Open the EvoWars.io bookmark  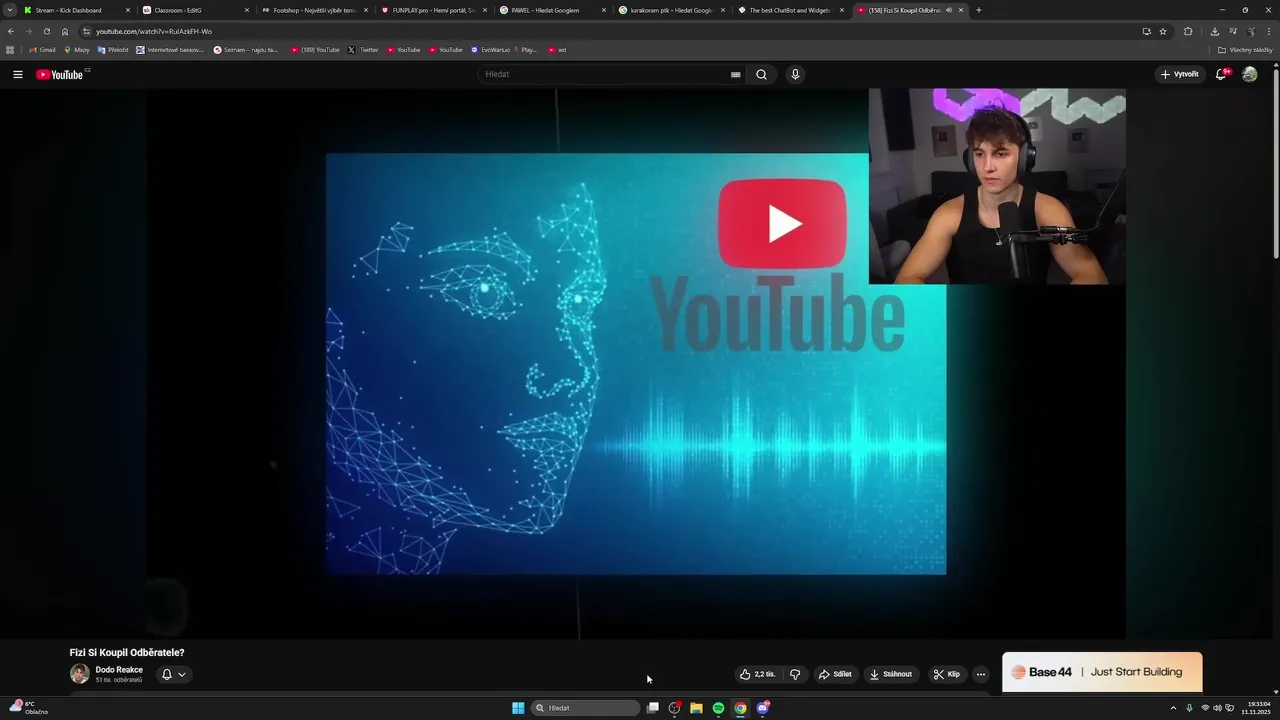(x=489, y=50)
